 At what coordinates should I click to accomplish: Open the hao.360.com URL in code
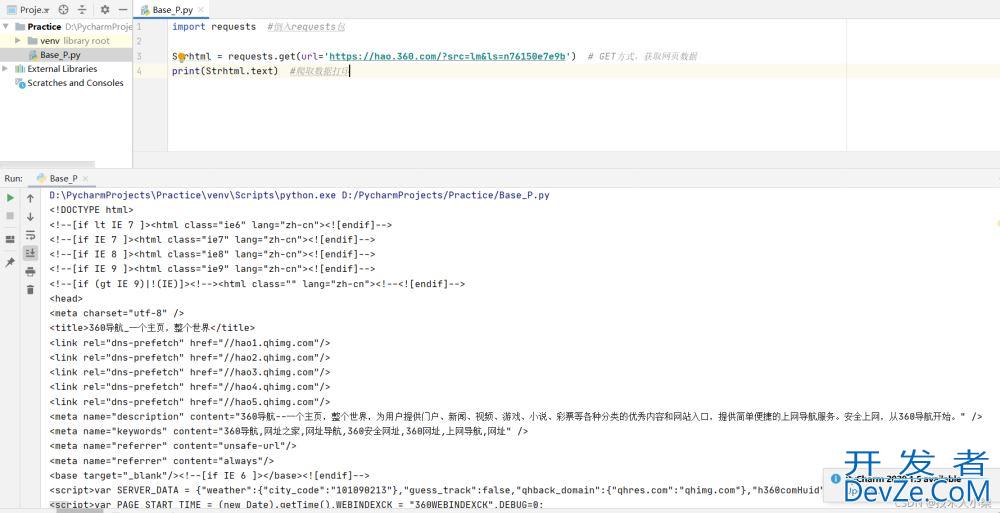pos(448,56)
